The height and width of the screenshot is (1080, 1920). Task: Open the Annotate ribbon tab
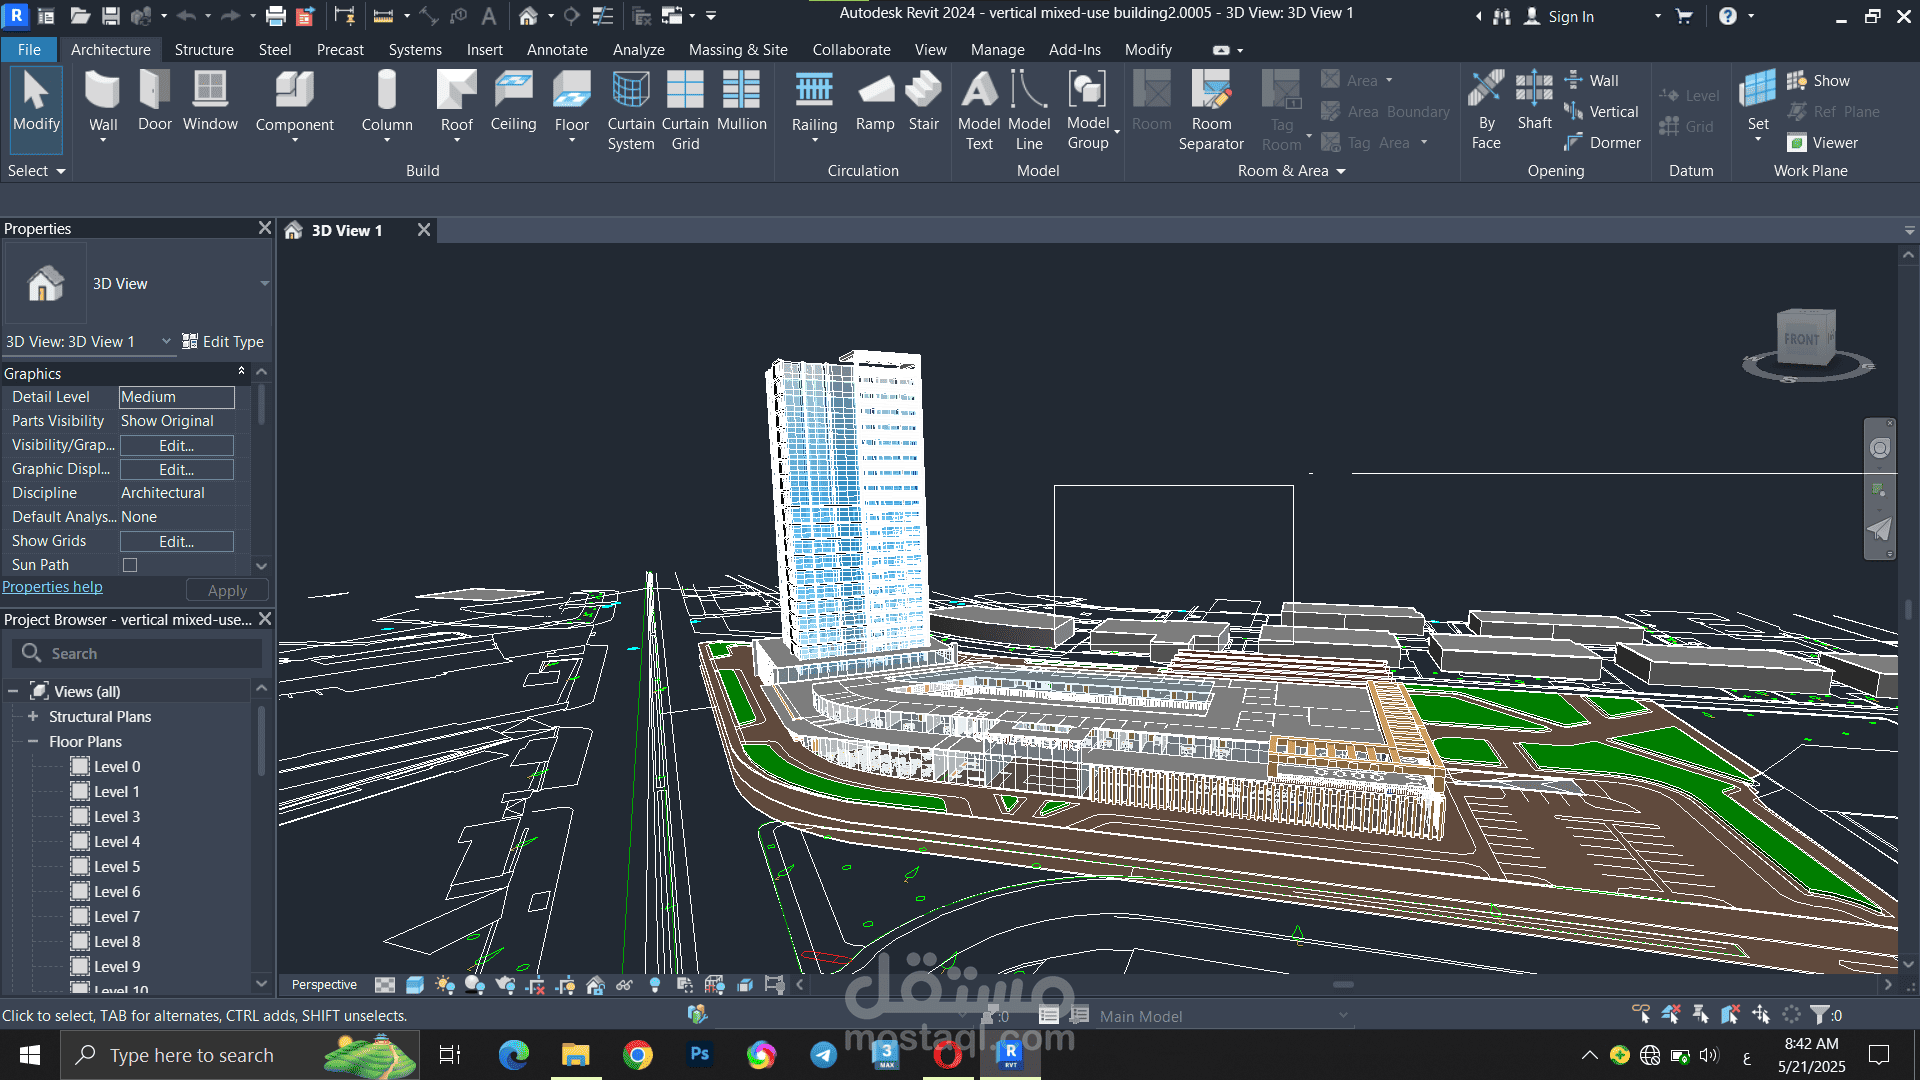(x=557, y=50)
